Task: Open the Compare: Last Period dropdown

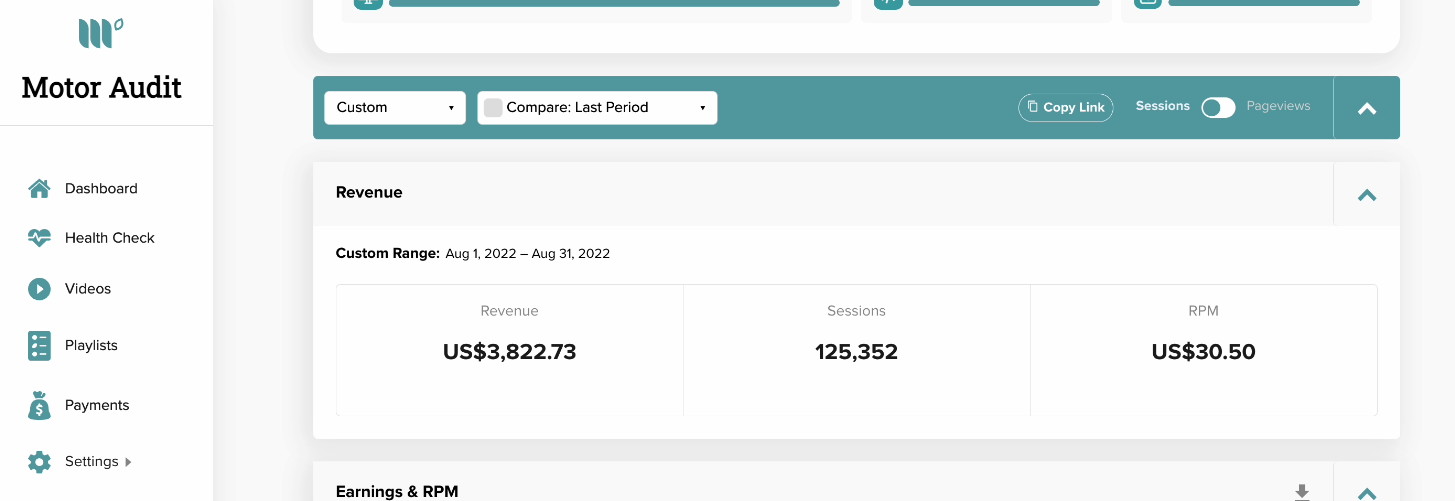Action: (597, 107)
